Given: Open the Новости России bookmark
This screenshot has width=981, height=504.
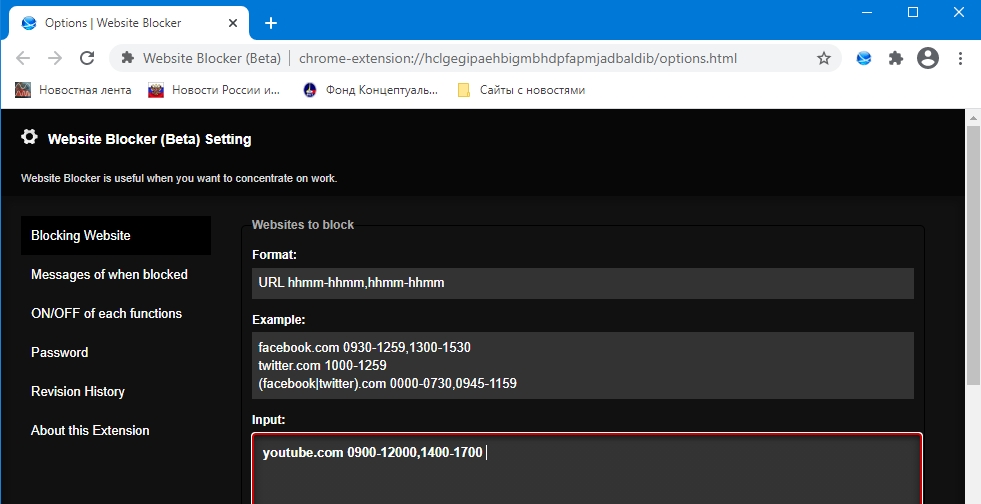Looking at the screenshot, I should coord(215,90).
